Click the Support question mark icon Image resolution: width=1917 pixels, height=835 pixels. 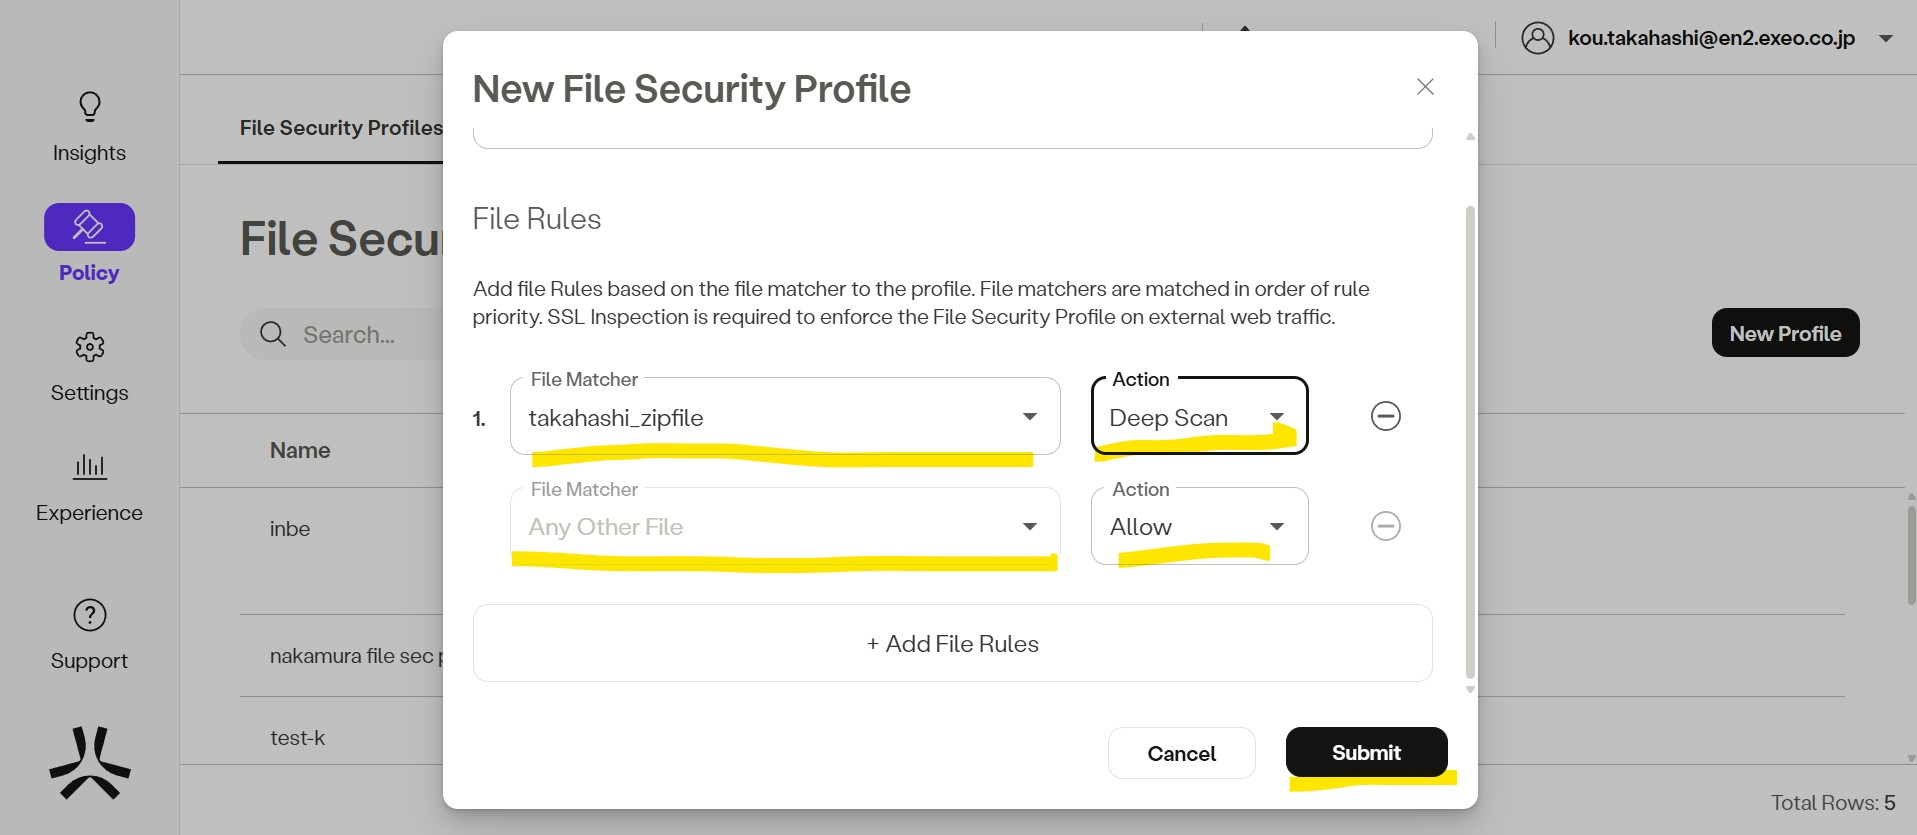pos(89,615)
